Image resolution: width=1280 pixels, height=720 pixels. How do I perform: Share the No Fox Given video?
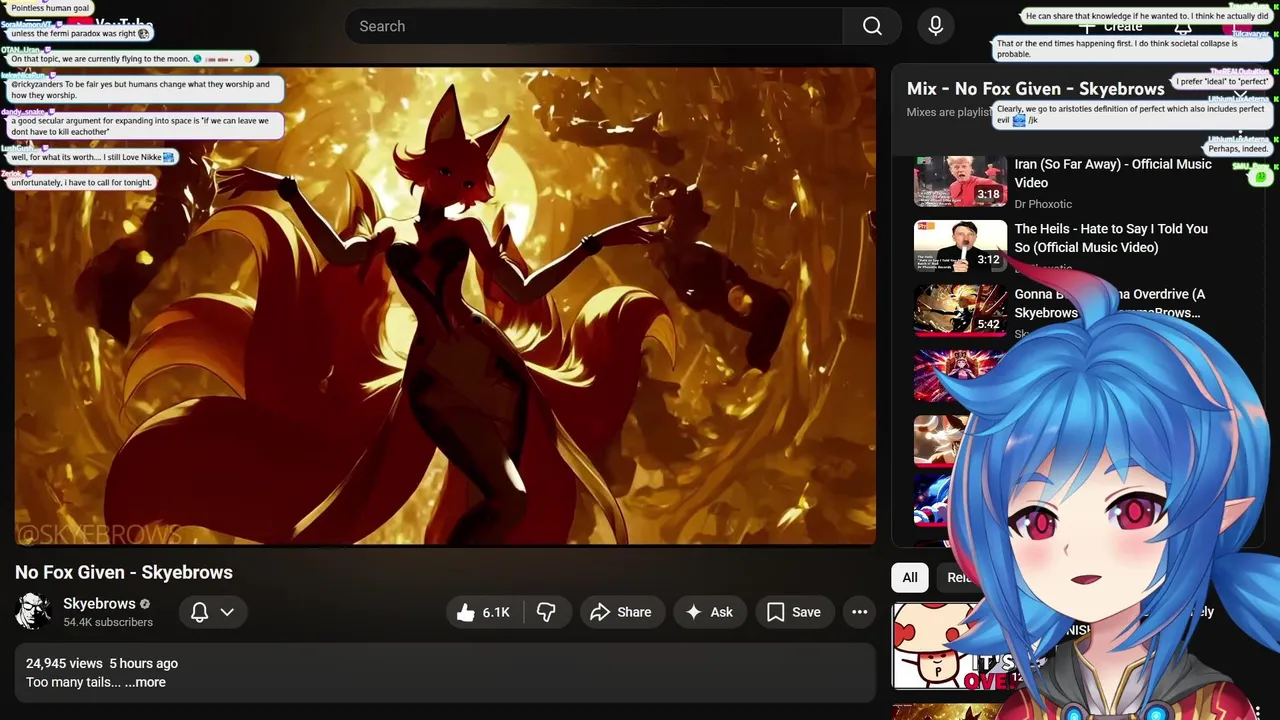621,612
